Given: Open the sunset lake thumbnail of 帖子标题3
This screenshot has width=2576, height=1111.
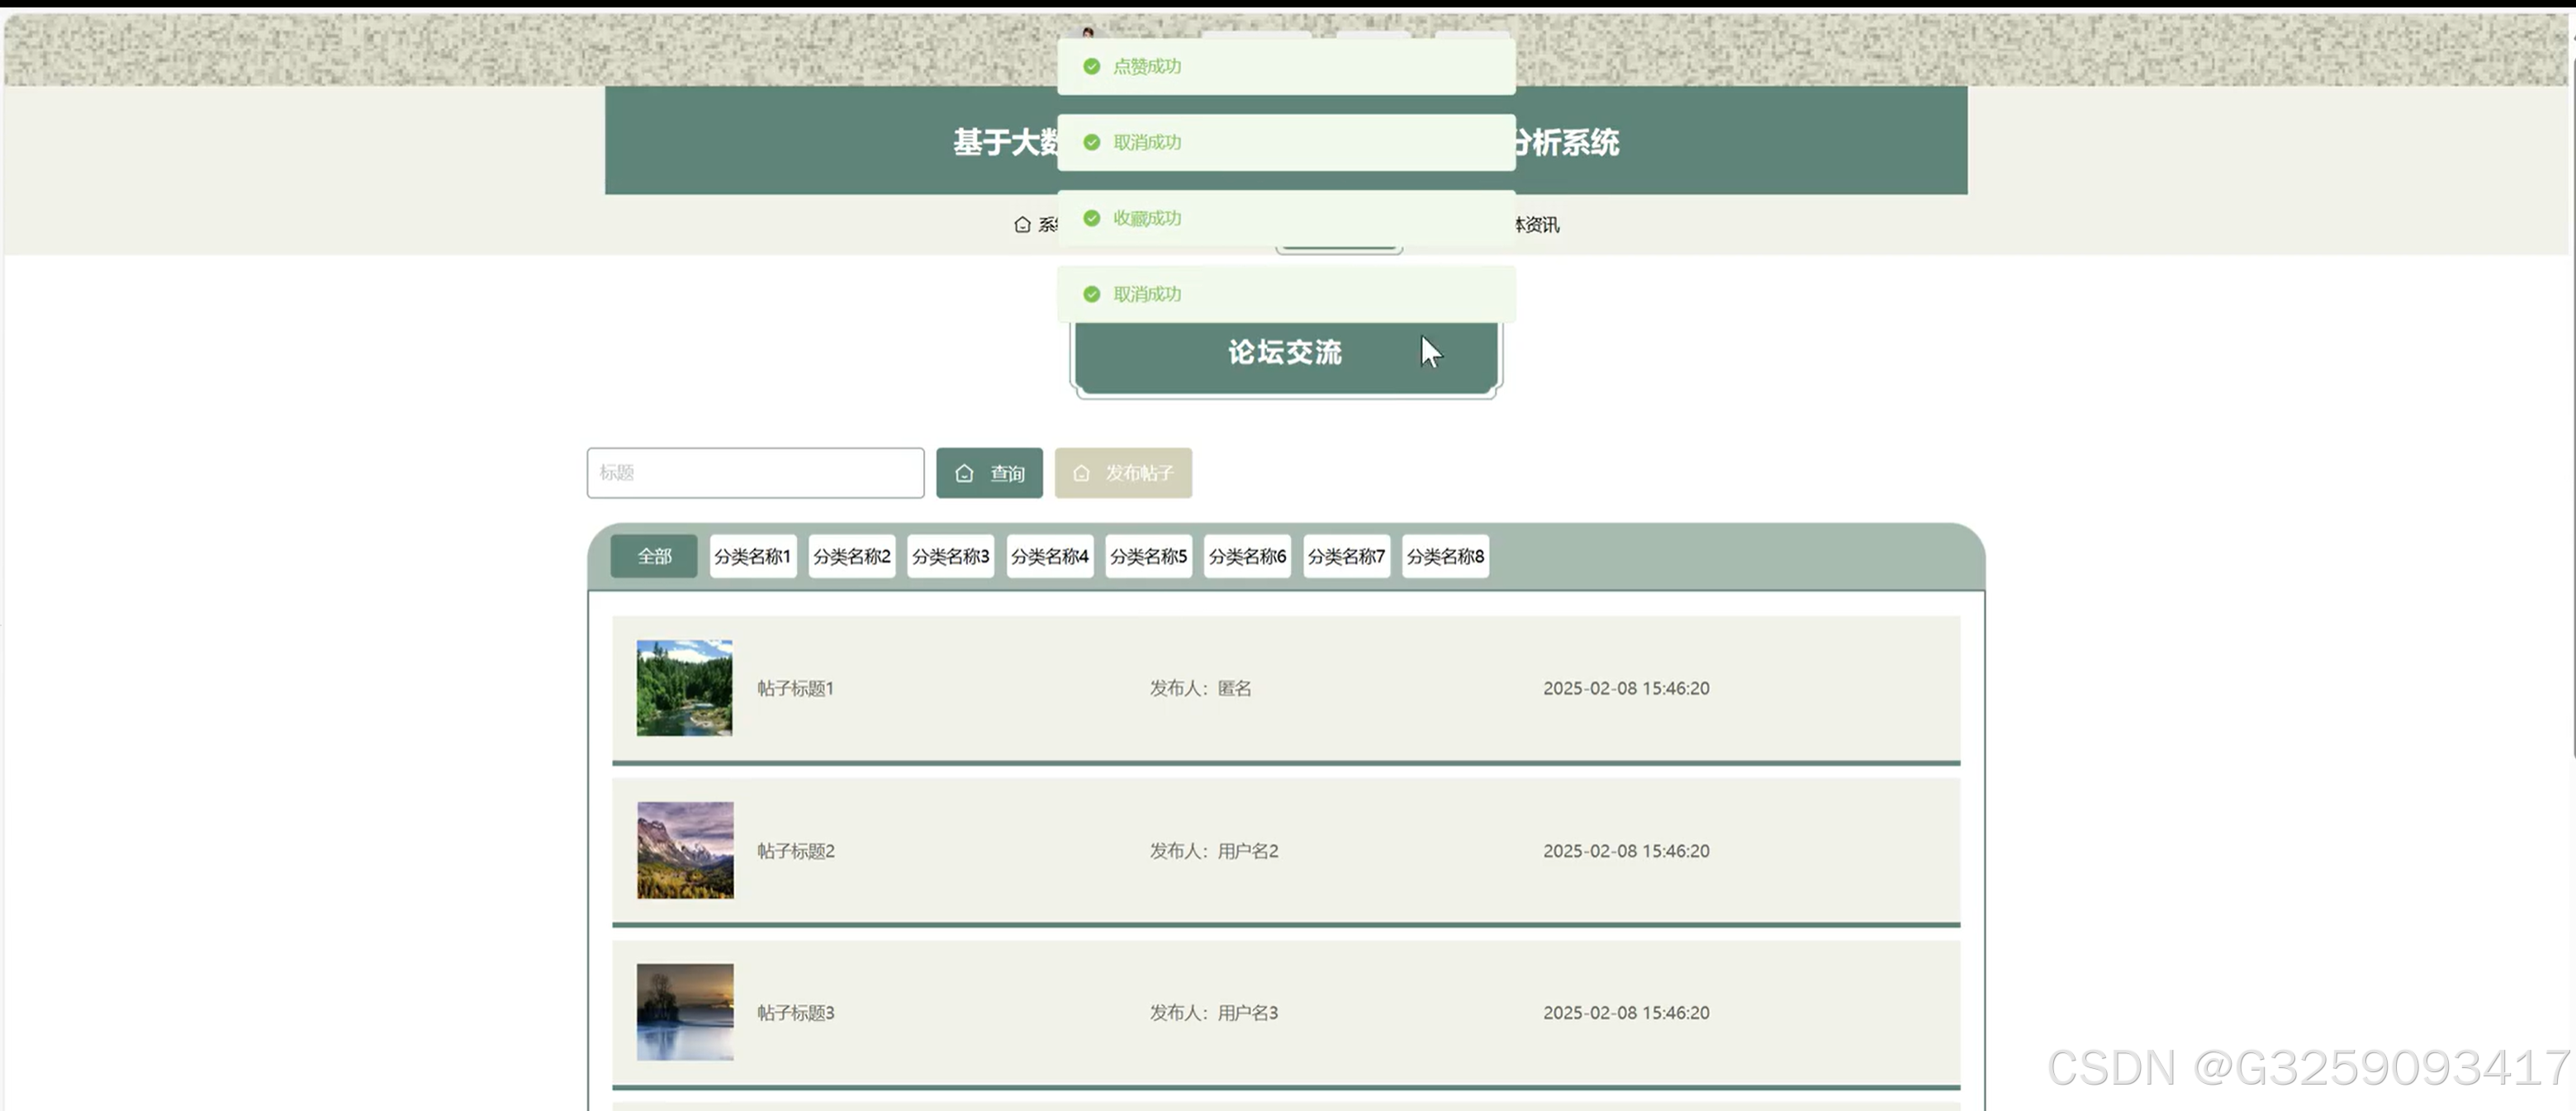Looking at the screenshot, I should [x=685, y=1012].
